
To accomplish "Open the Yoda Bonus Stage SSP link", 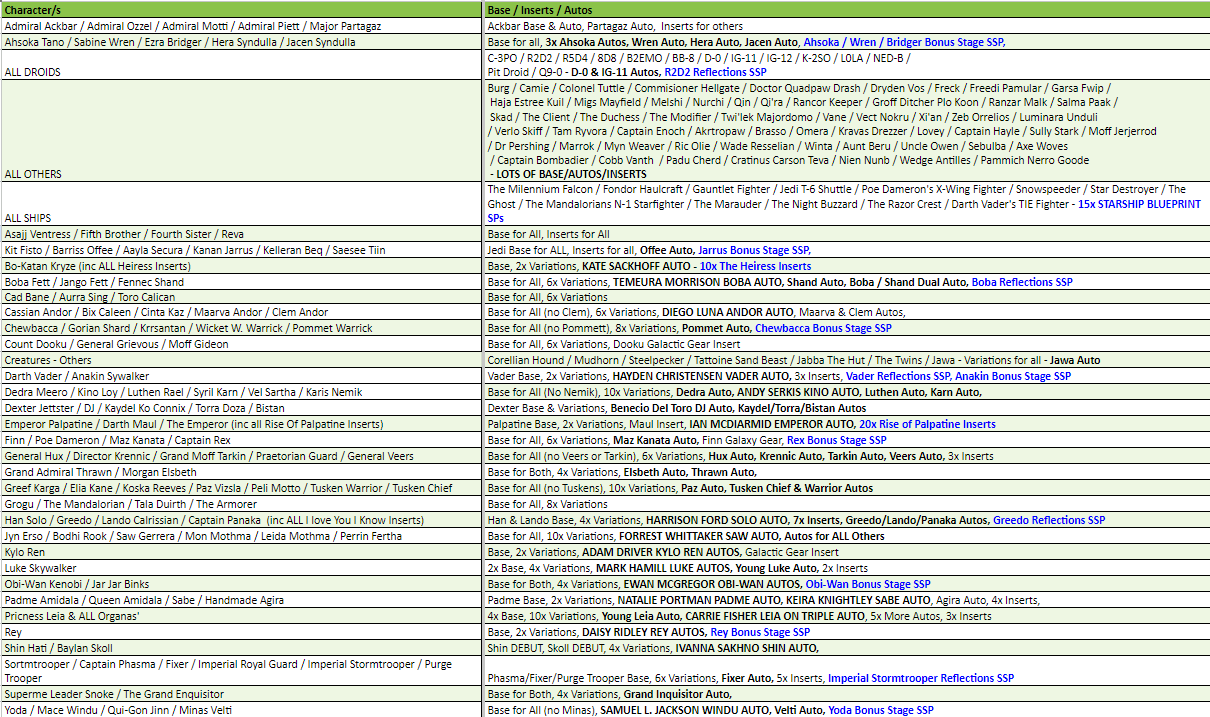I will [x=881, y=710].
